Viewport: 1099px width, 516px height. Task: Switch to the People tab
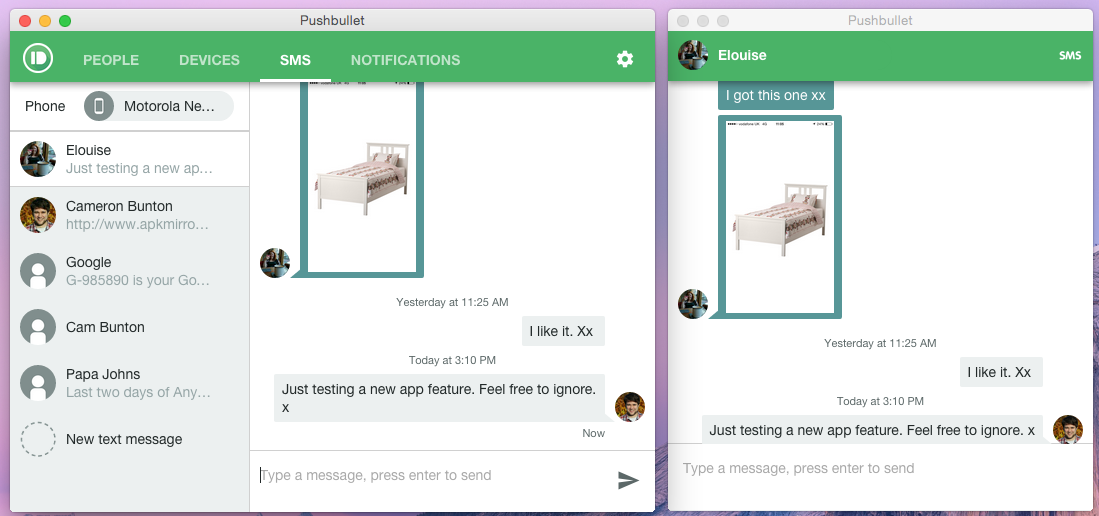[111, 60]
